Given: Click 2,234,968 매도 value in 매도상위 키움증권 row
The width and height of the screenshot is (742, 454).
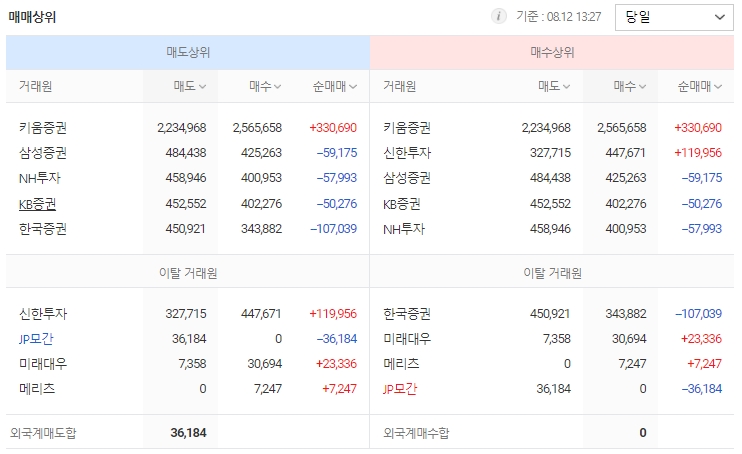Looking at the screenshot, I should tap(182, 128).
